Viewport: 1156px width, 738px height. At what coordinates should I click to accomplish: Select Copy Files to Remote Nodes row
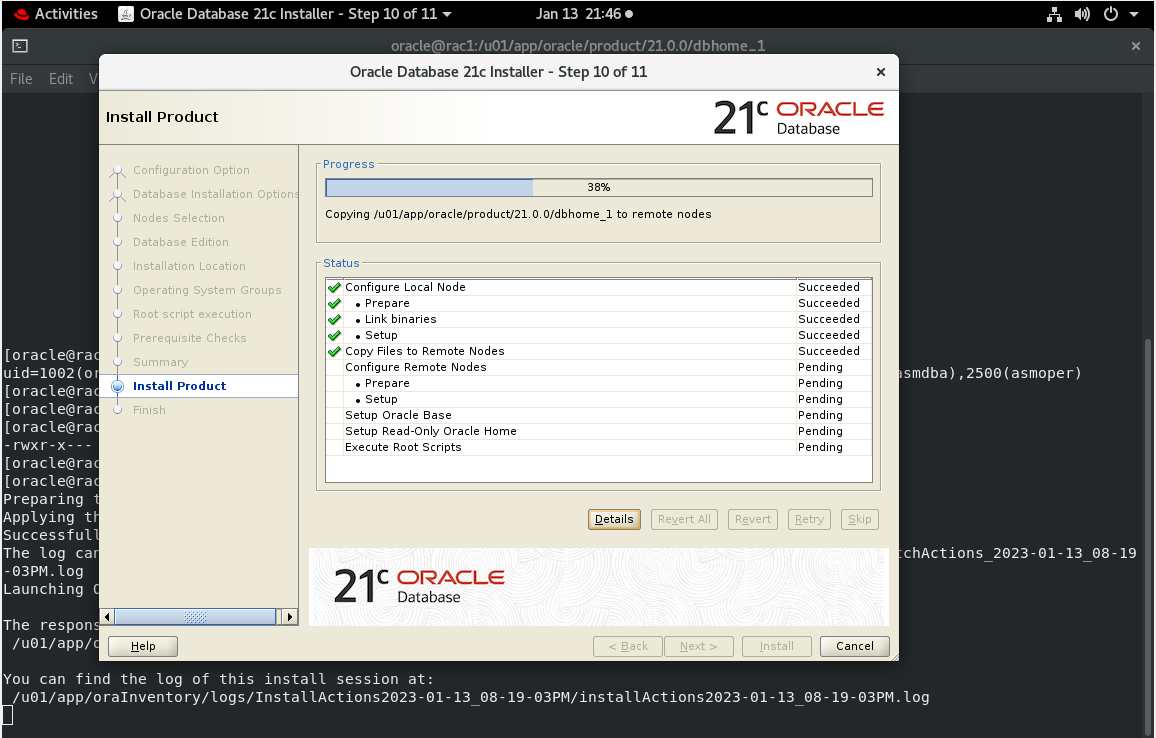(599, 351)
